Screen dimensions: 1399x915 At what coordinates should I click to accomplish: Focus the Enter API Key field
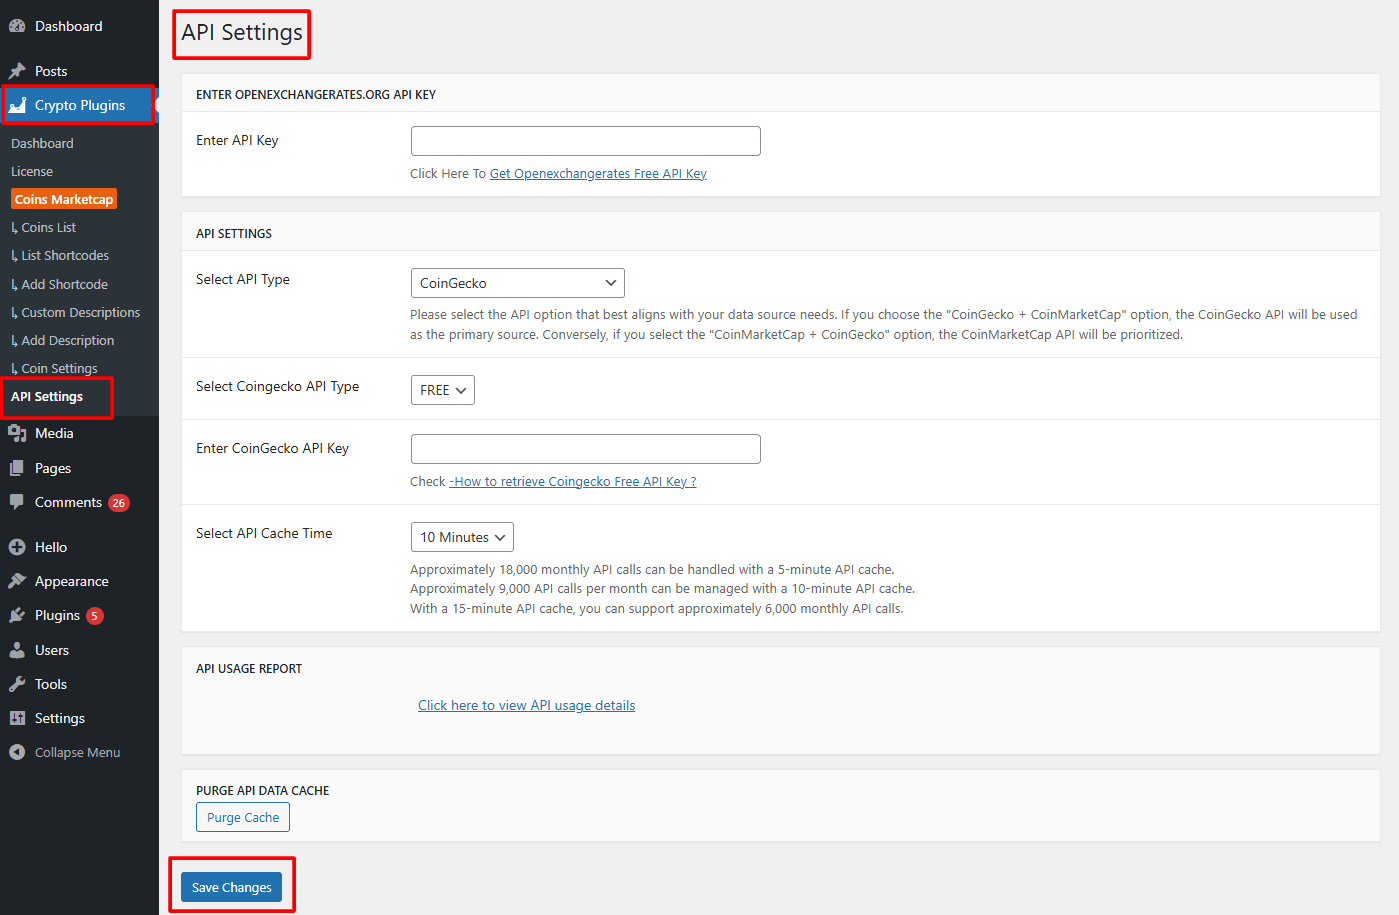[x=585, y=140]
